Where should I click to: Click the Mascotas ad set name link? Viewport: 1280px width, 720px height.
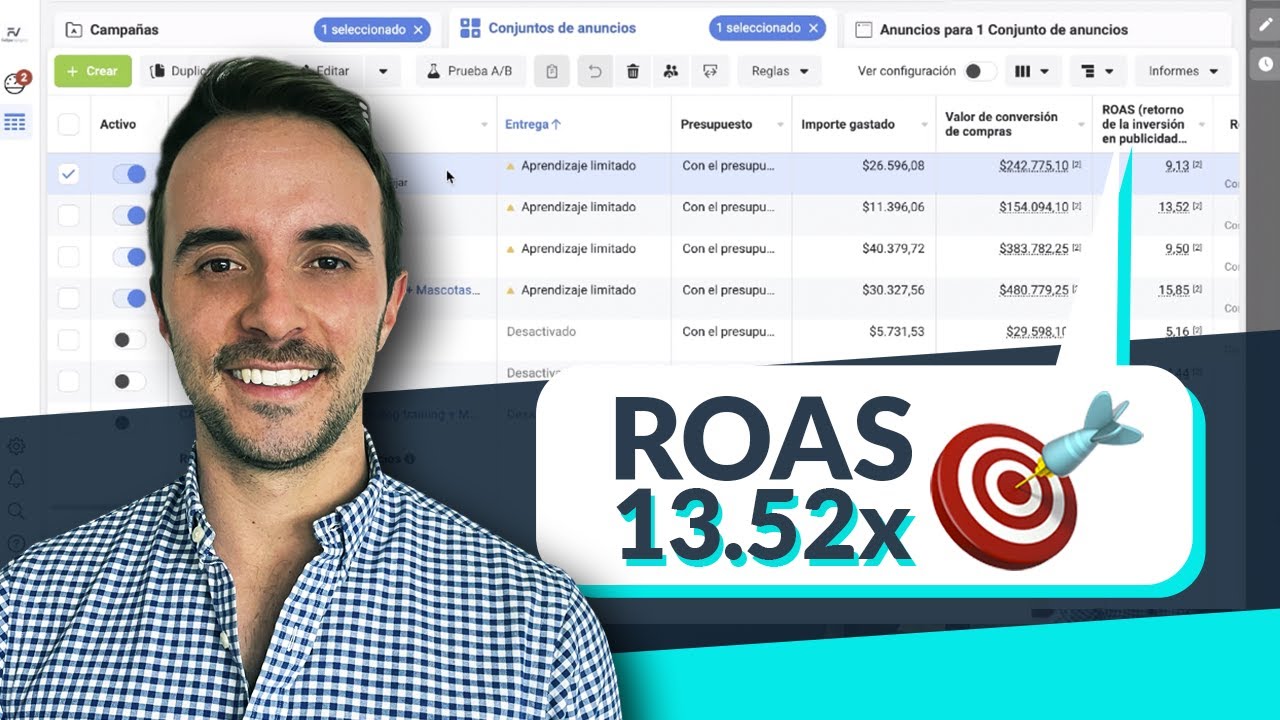[445, 291]
